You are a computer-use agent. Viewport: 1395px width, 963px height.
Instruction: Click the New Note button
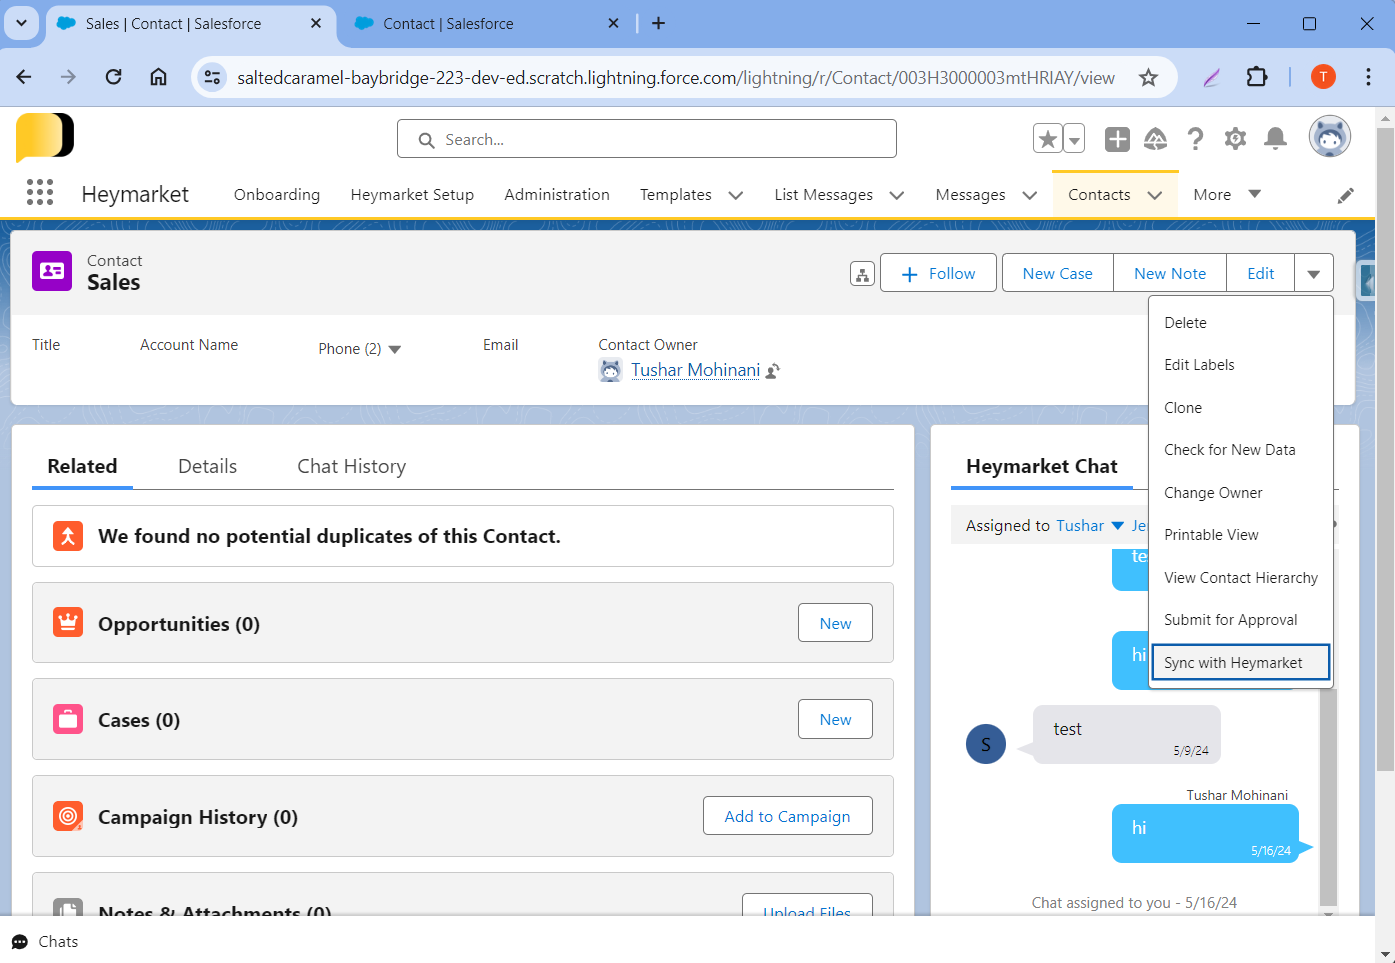tap(1170, 273)
